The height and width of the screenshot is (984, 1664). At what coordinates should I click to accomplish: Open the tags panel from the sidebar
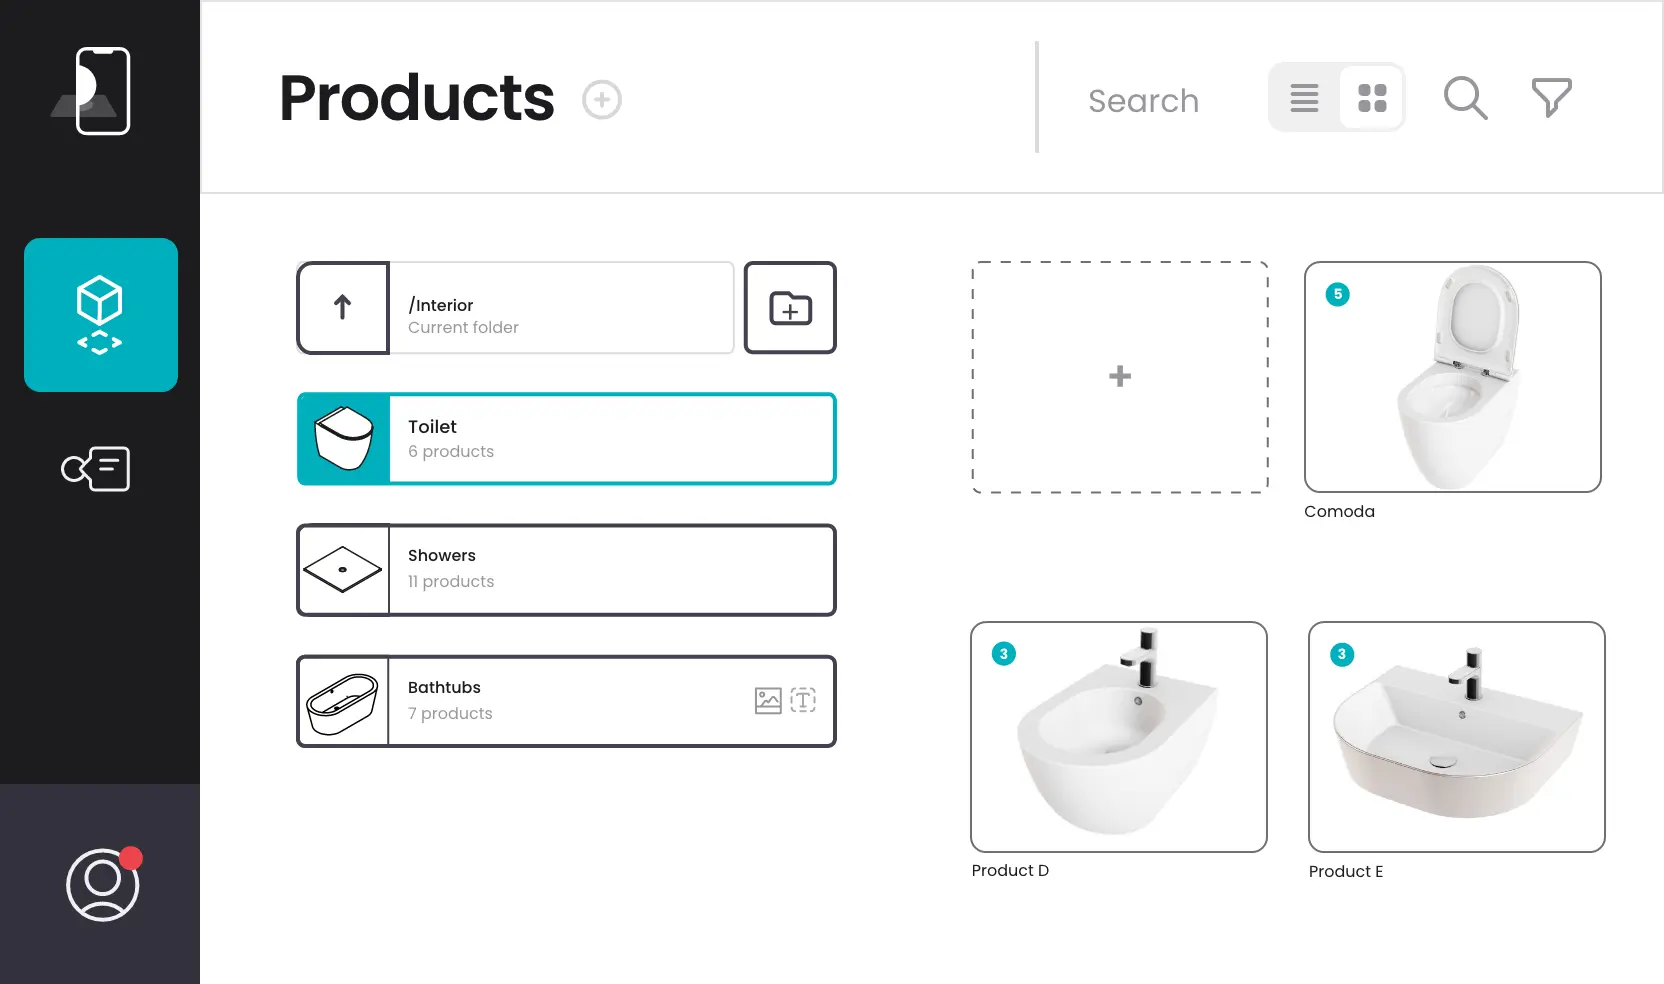(96, 468)
